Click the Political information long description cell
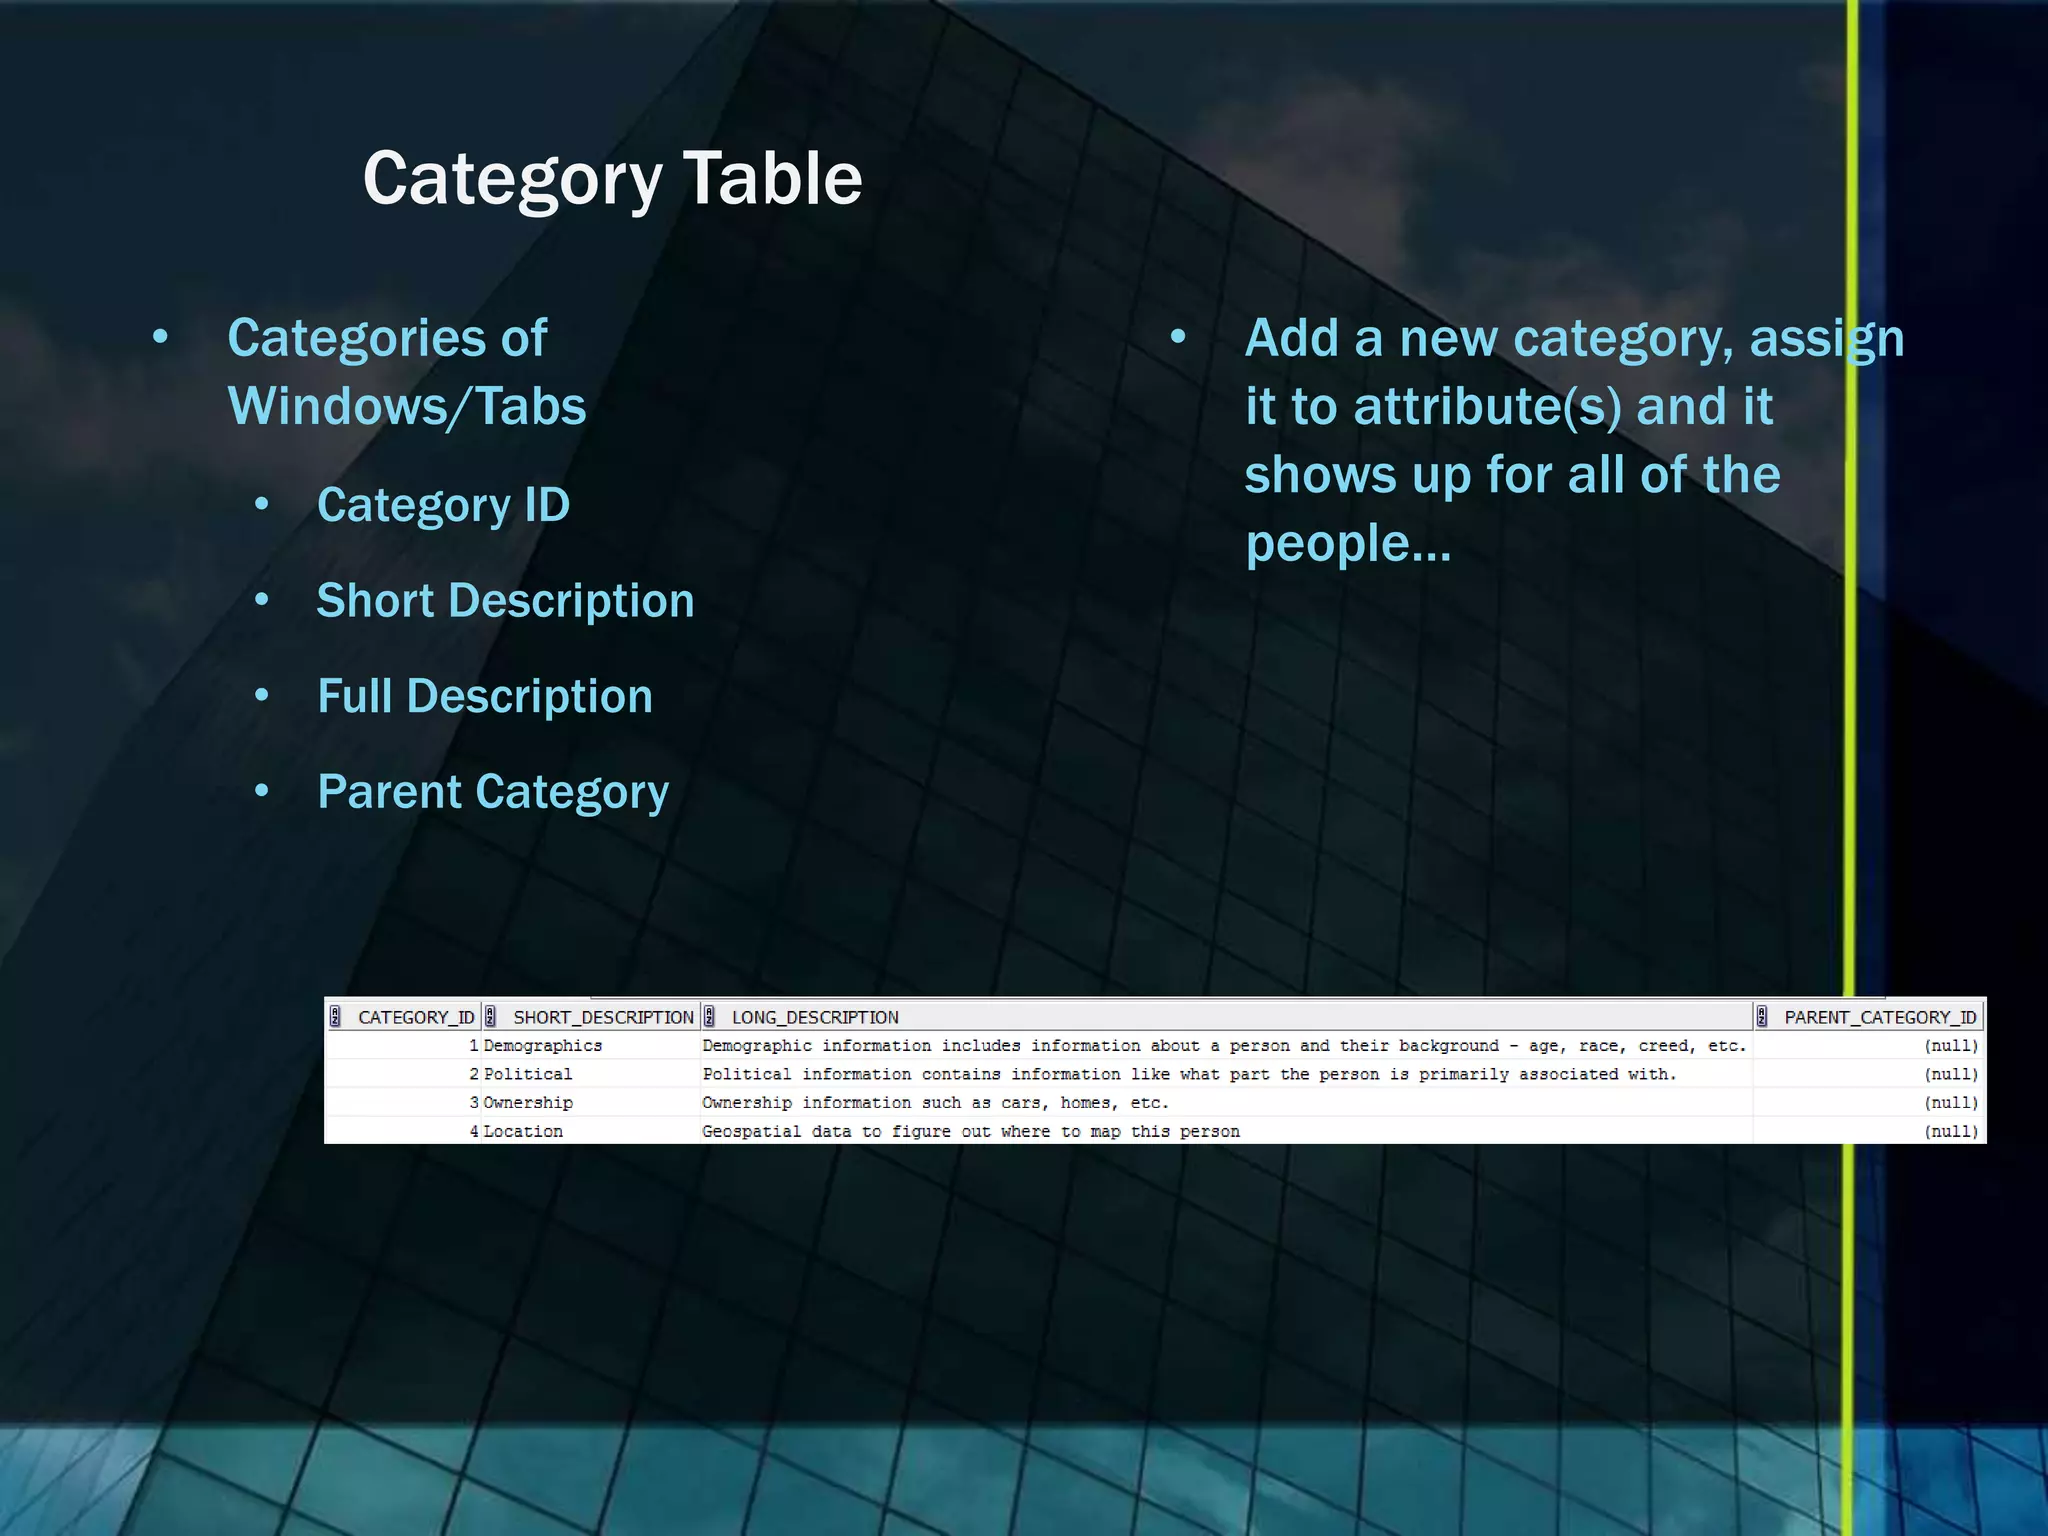2048x1536 pixels. pyautogui.click(x=1227, y=1074)
